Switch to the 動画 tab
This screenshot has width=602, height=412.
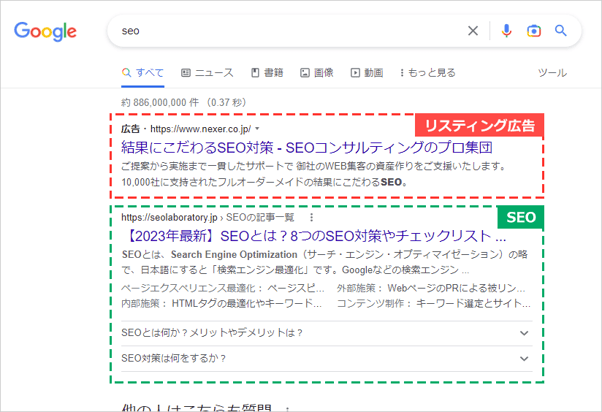(367, 73)
